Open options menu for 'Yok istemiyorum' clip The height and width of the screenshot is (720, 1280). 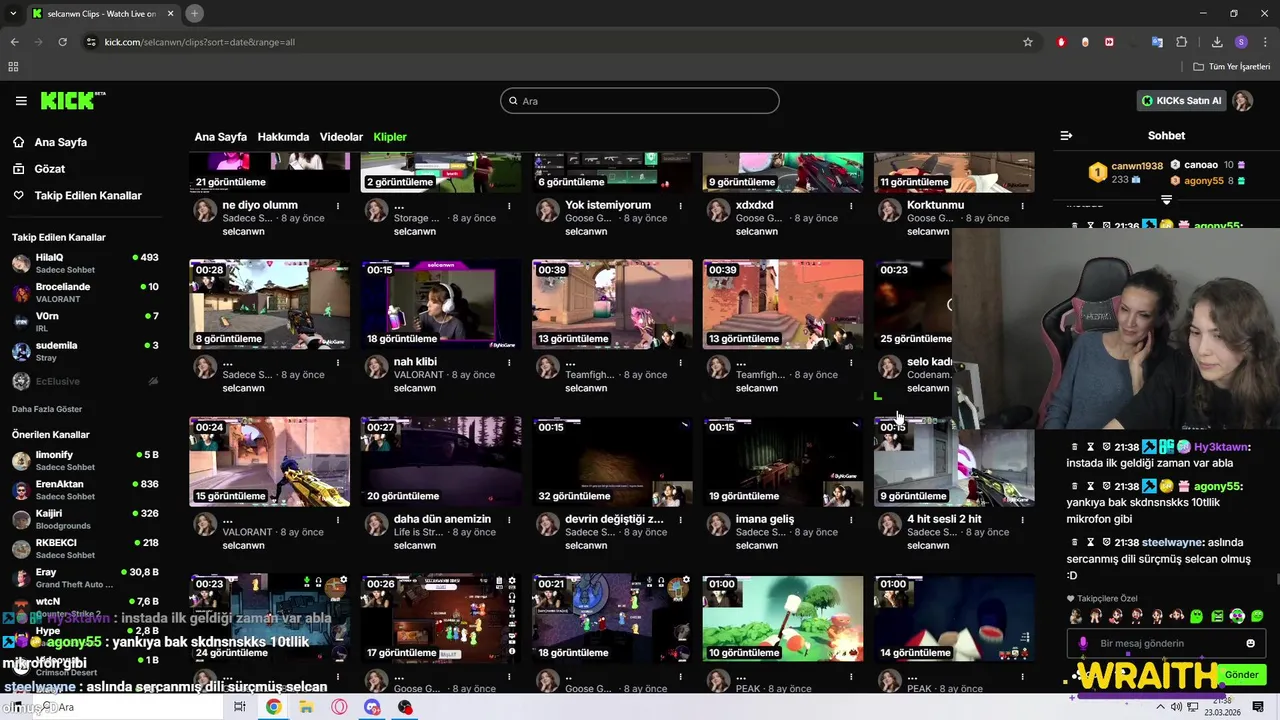(680, 206)
